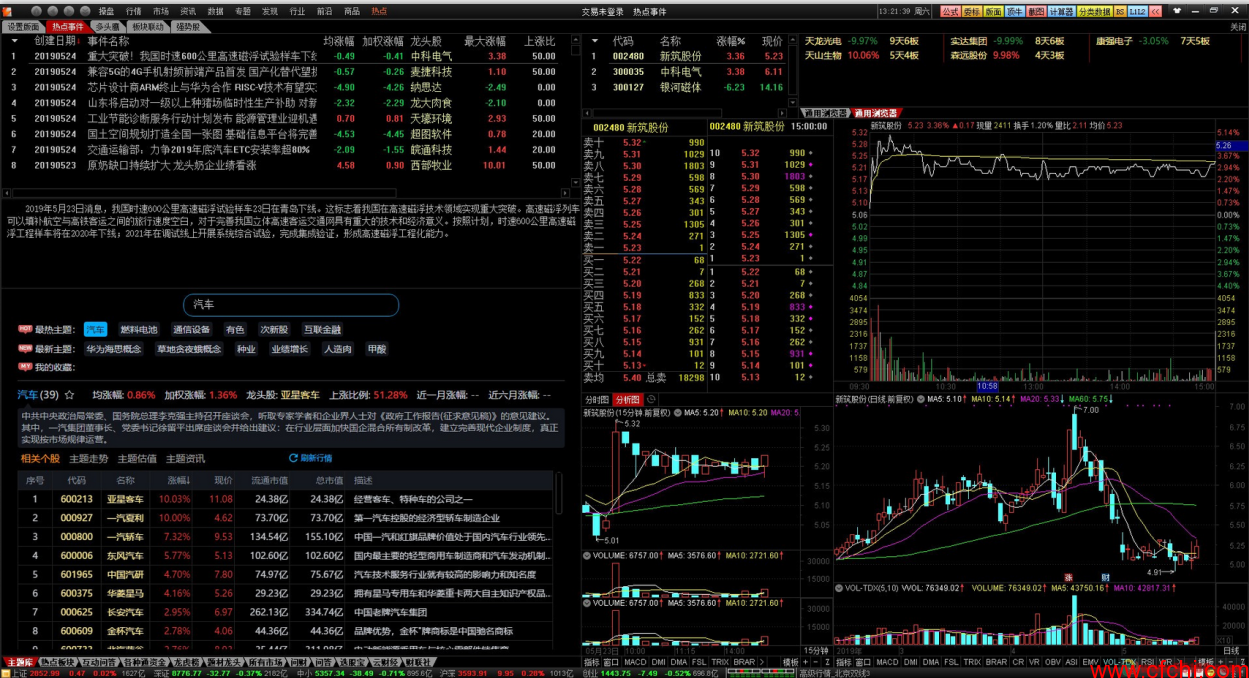Click the 顶牛 toolbar button
This screenshot has height=678, width=1249.
(x=1015, y=12)
